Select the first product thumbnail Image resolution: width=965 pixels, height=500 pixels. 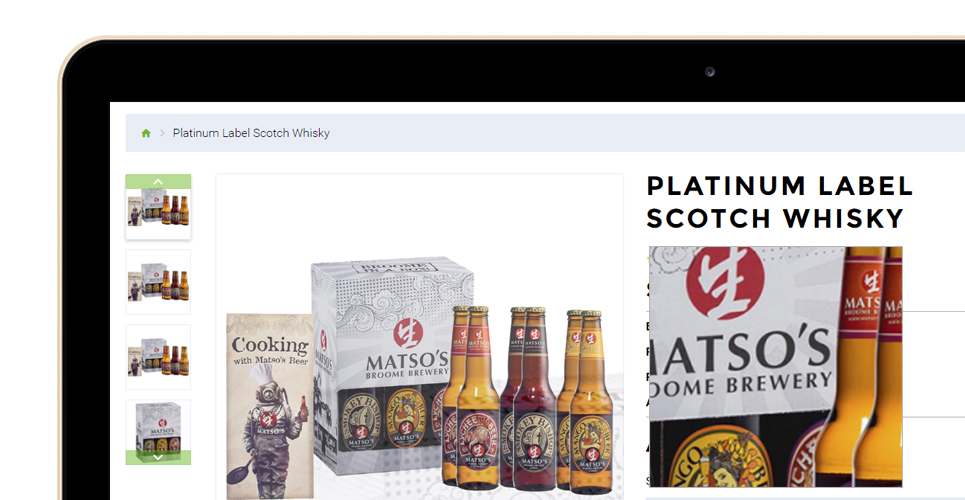point(158,209)
